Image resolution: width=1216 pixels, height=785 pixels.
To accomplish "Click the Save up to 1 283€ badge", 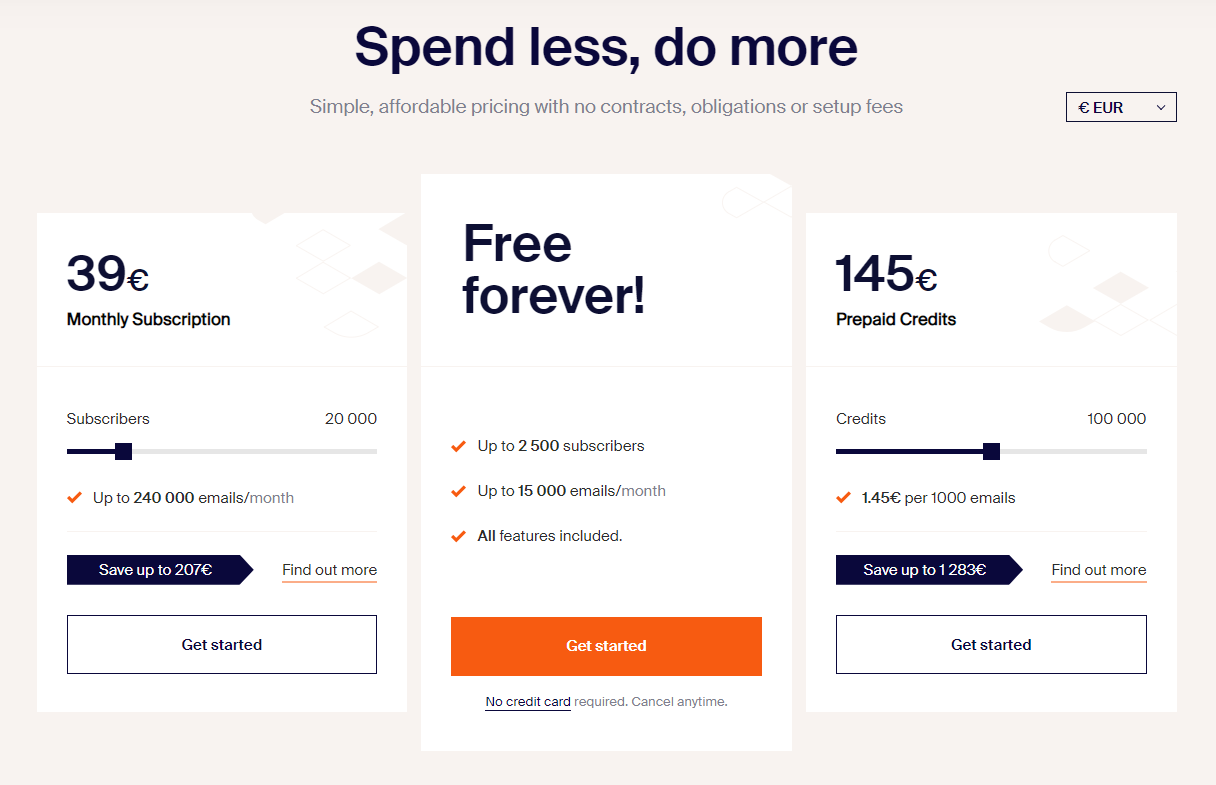I will [929, 570].
